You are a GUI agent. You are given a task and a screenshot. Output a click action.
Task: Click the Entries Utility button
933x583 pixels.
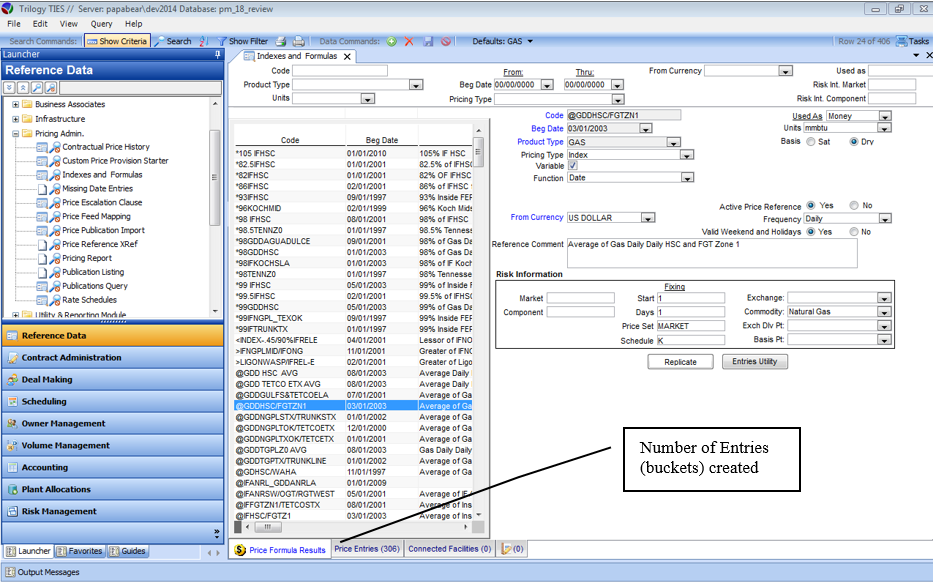tap(754, 362)
